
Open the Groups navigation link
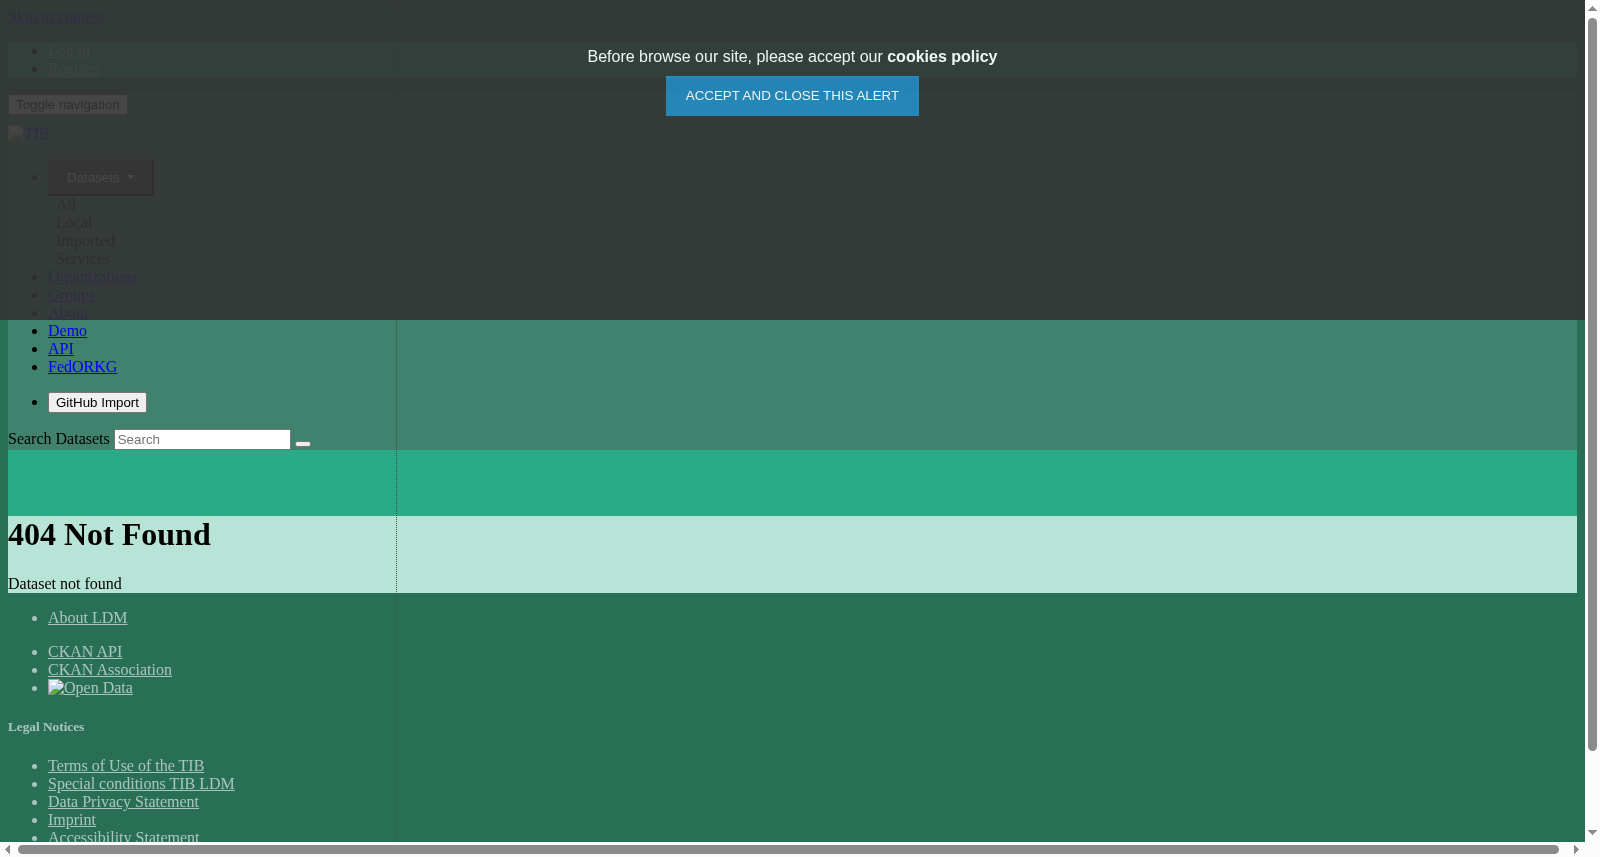(71, 295)
